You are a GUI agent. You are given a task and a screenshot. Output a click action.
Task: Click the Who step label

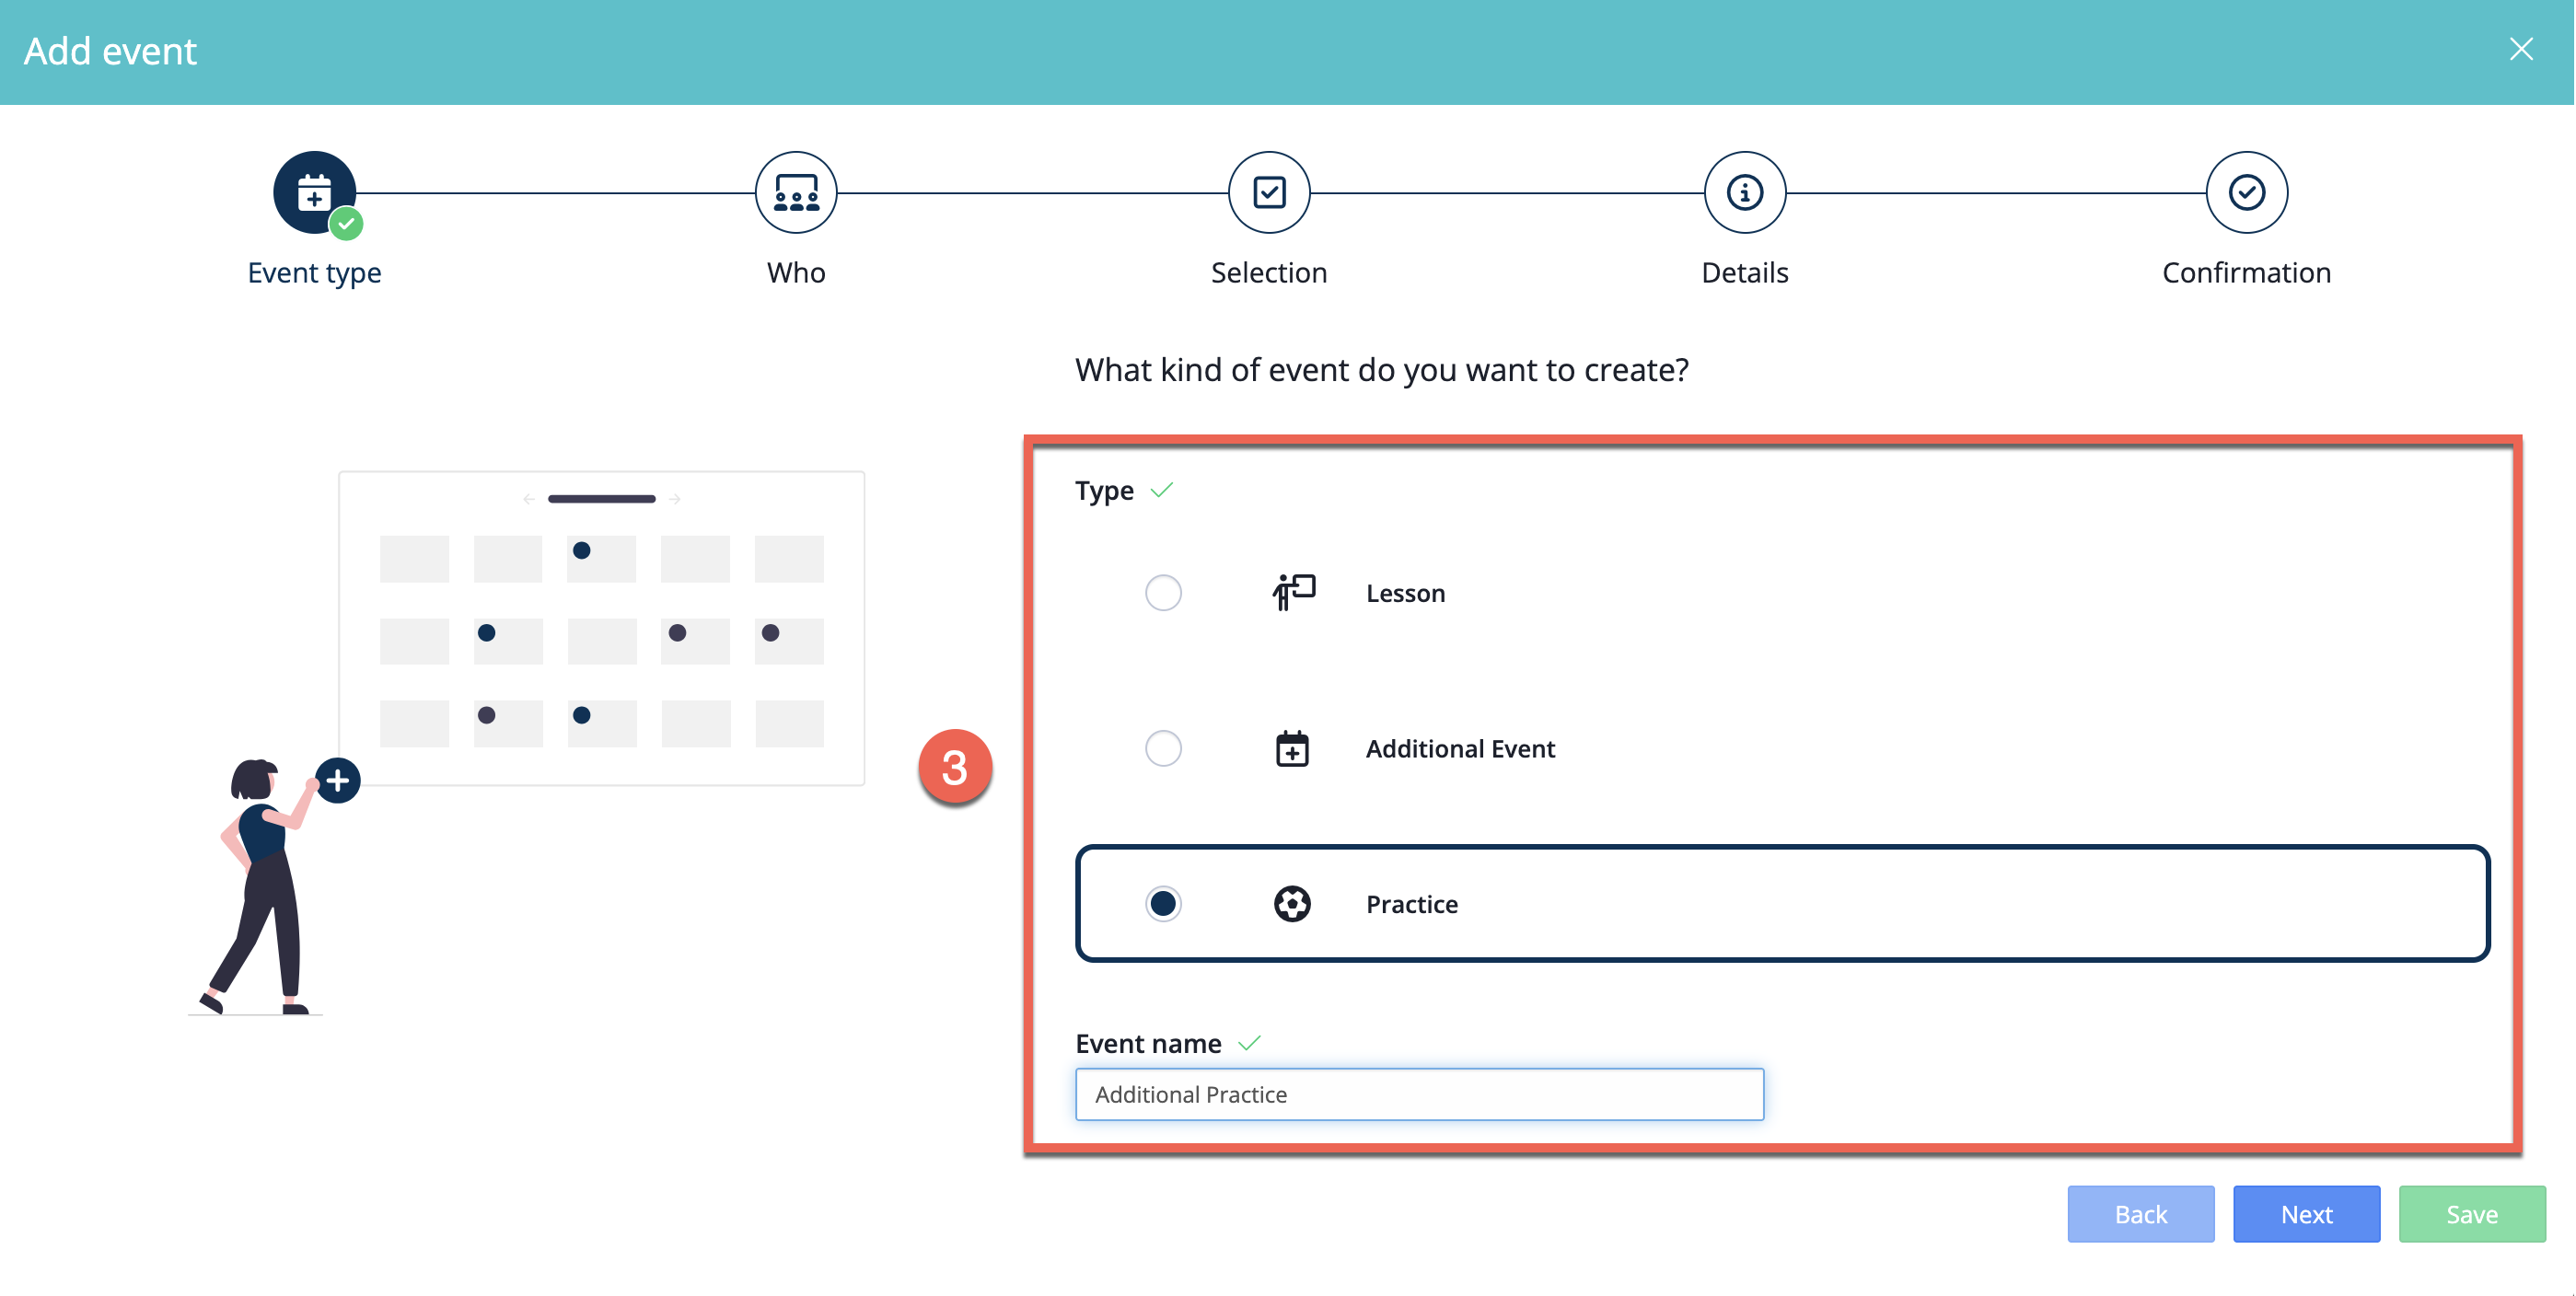pyautogui.click(x=796, y=272)
